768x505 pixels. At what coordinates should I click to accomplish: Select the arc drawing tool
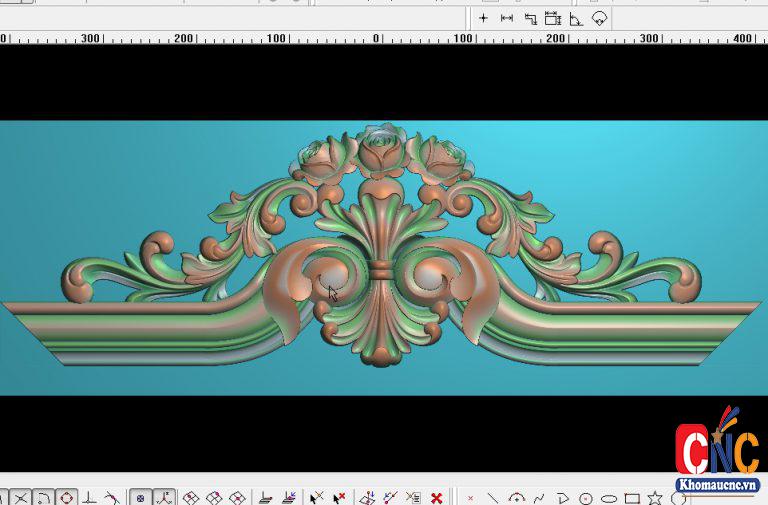516,497
